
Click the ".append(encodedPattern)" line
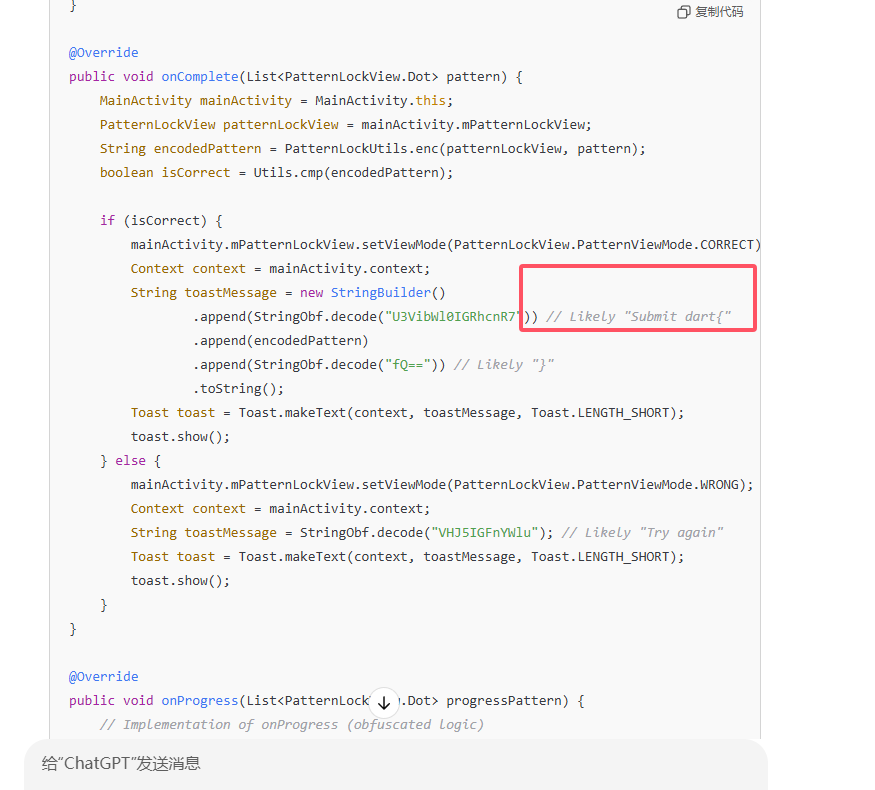point(281,340)
